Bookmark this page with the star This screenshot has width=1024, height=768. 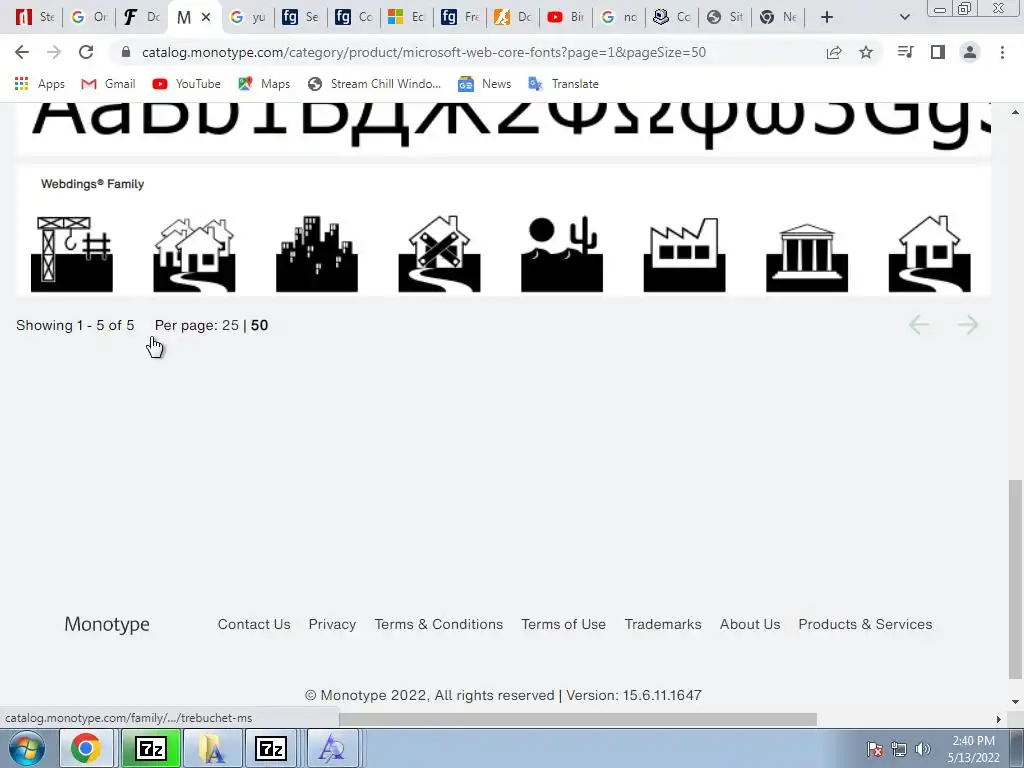click(x=866, y=52)
